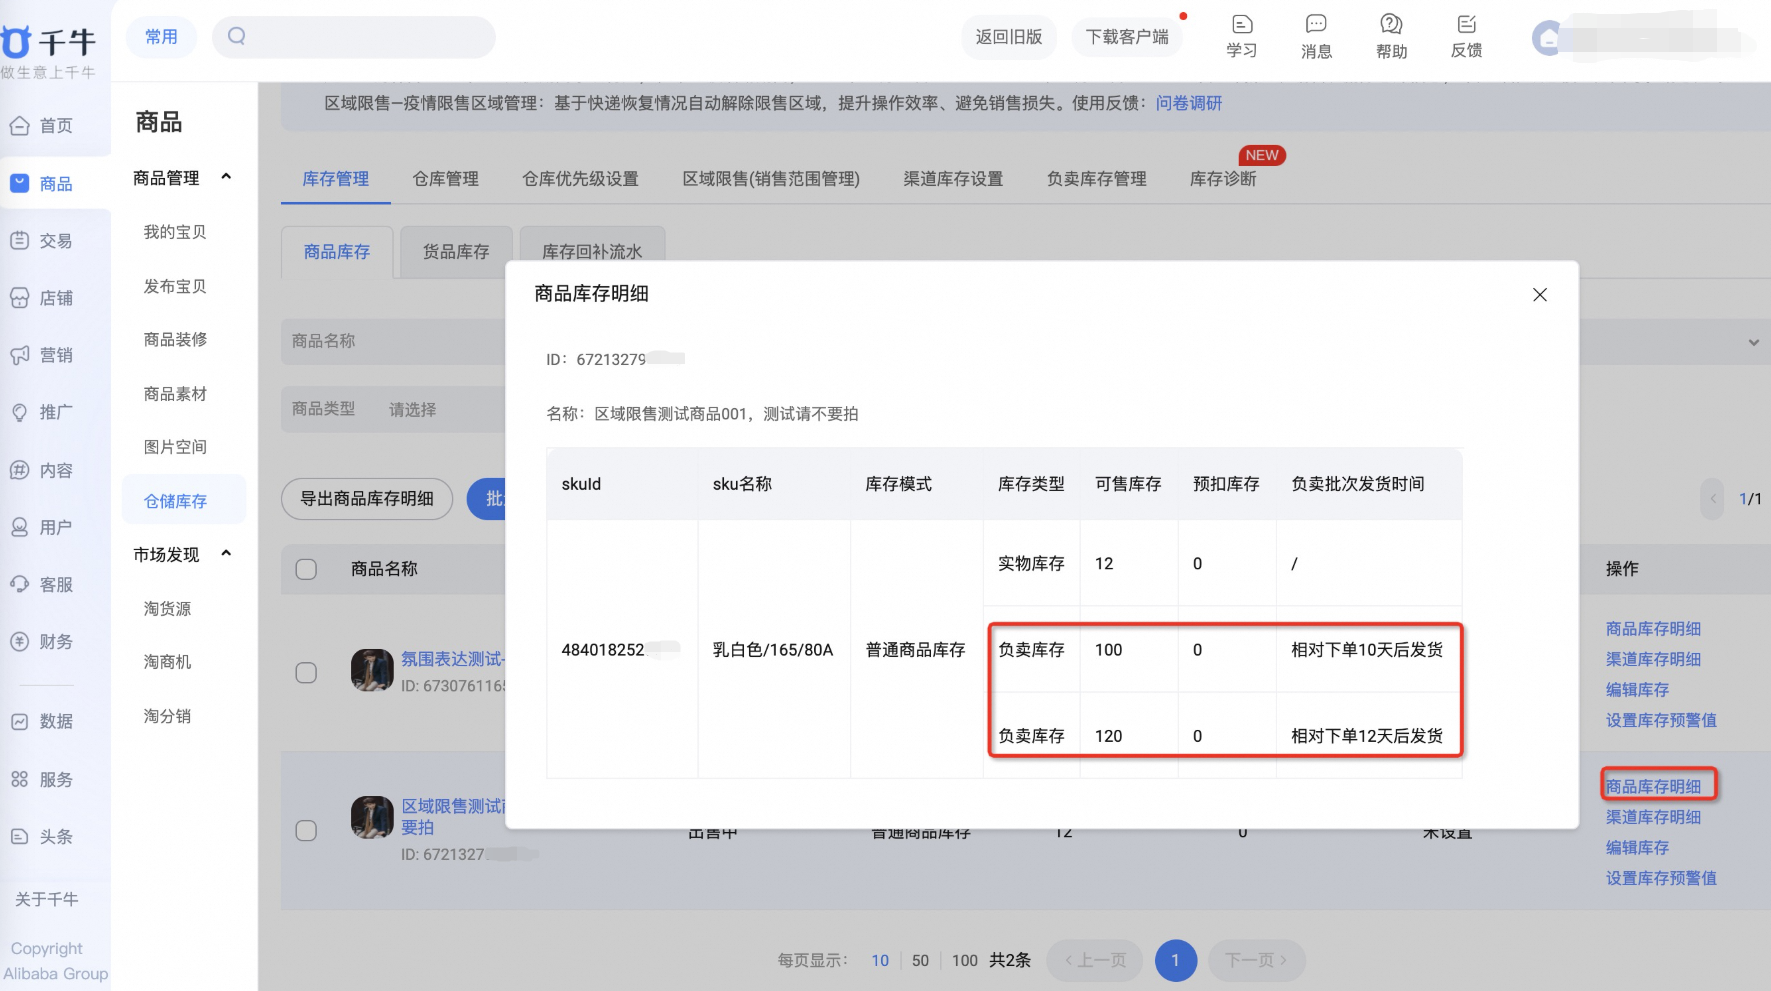Screen dimensions: 1771x991
Task: Open the 氛围表达测试 product thumbnail
Action: [x=372, y=670]
